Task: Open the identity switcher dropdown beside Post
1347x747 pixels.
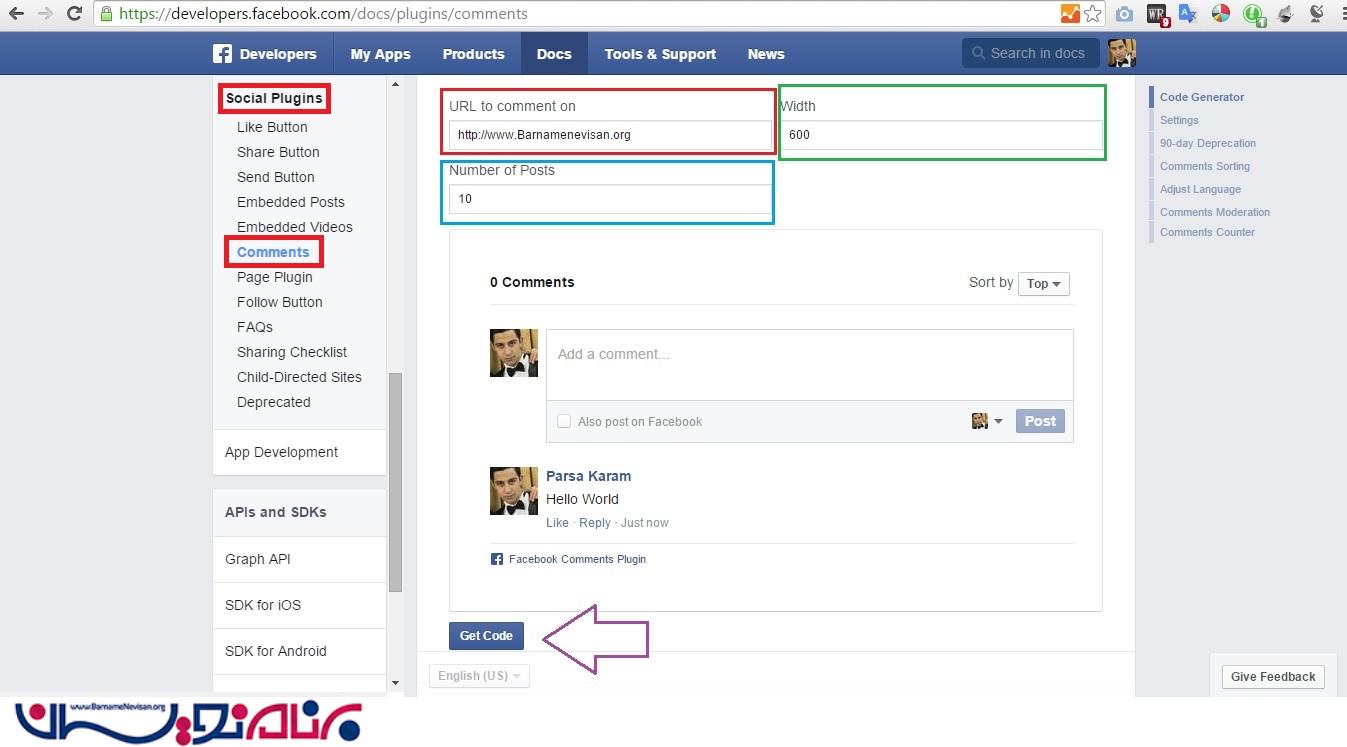Action: click(987, 421)
